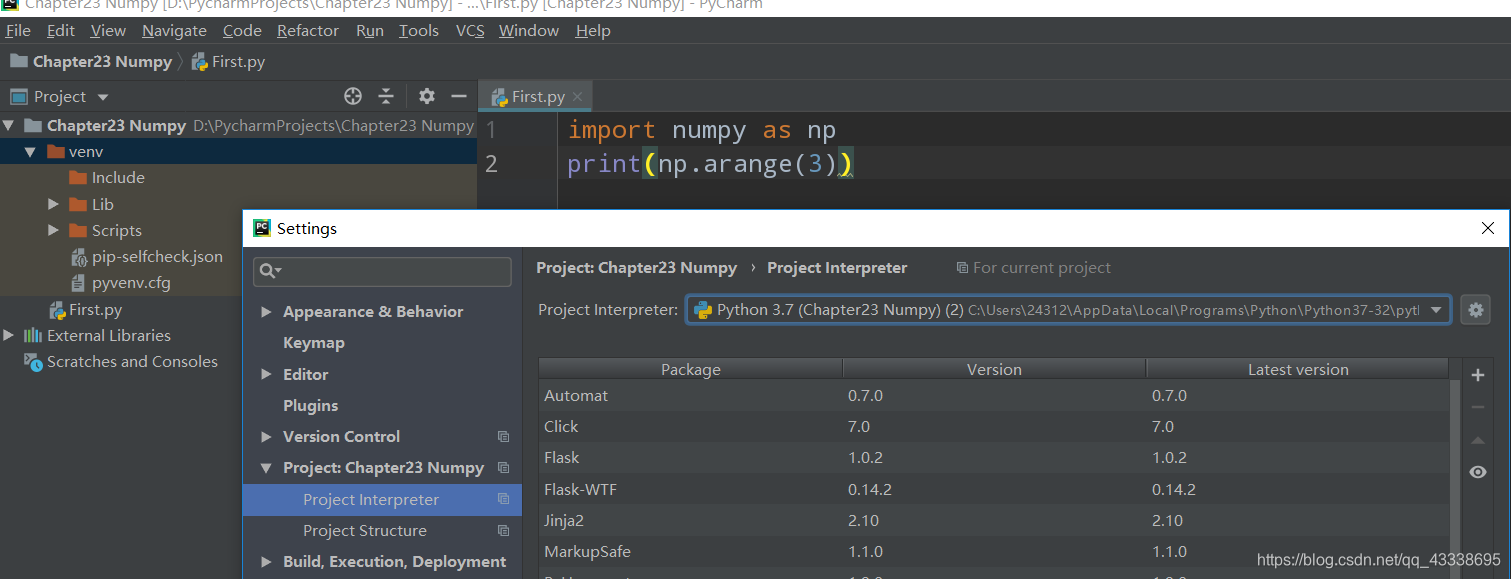Sort by Latest version column header
The image size is (1511, 579).
click(1298, 369)
